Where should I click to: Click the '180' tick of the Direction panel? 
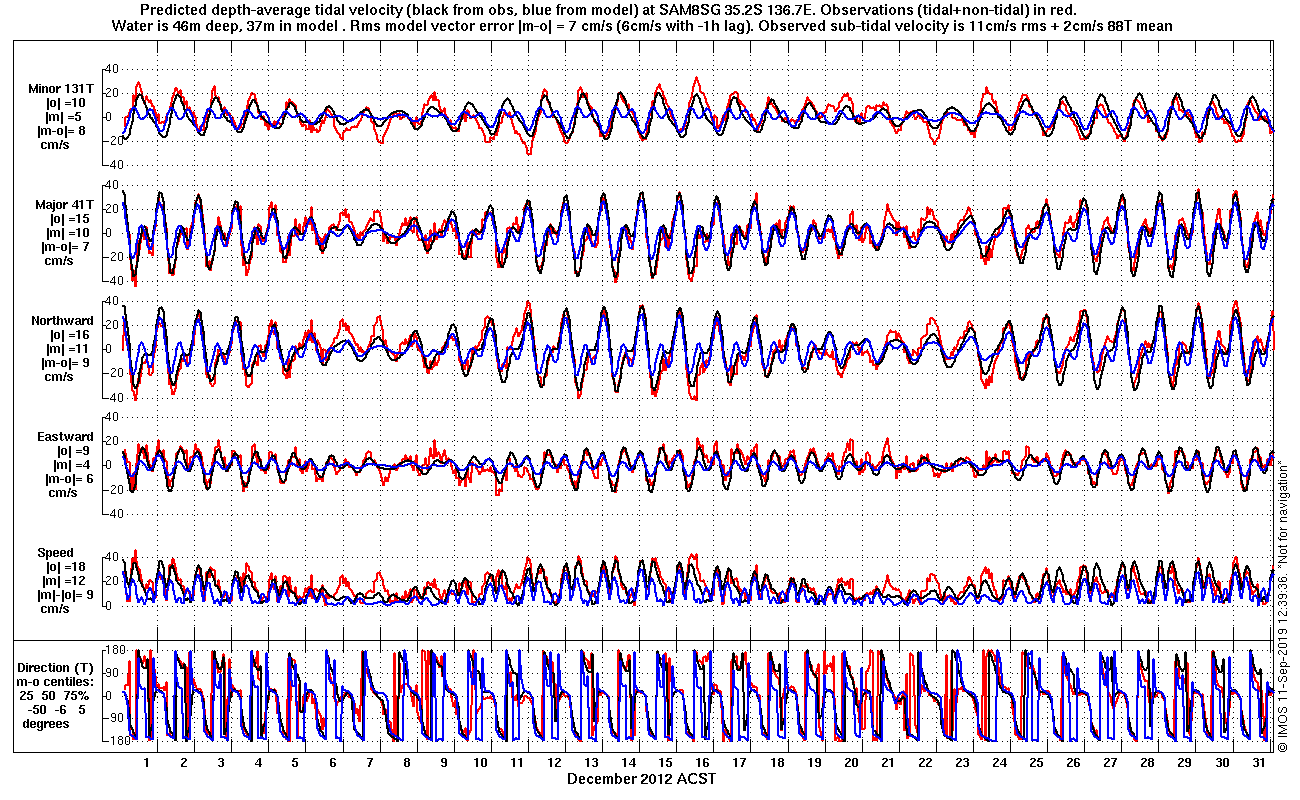tap(113, 650)
